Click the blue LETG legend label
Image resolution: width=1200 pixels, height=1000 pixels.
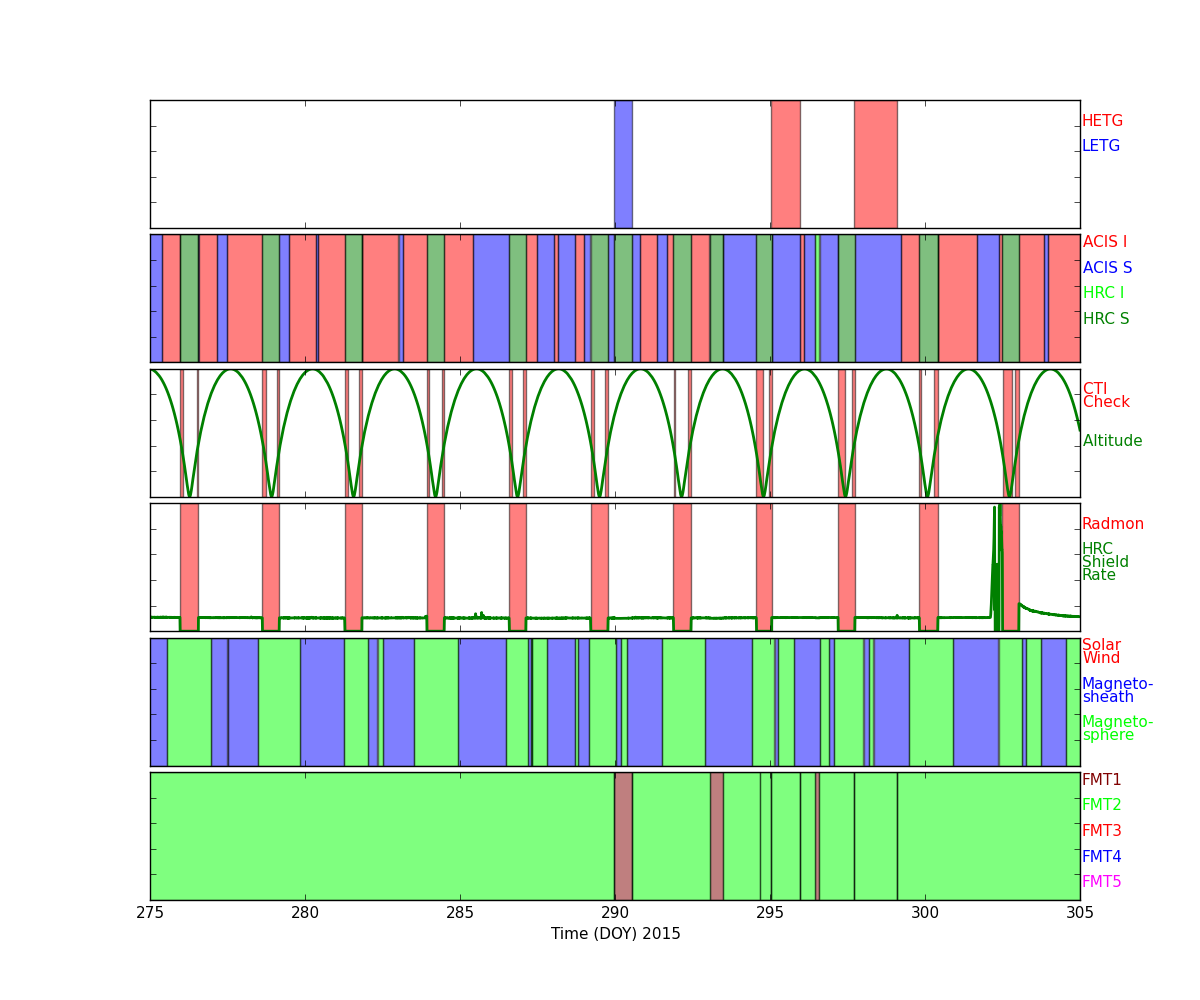1100,146
